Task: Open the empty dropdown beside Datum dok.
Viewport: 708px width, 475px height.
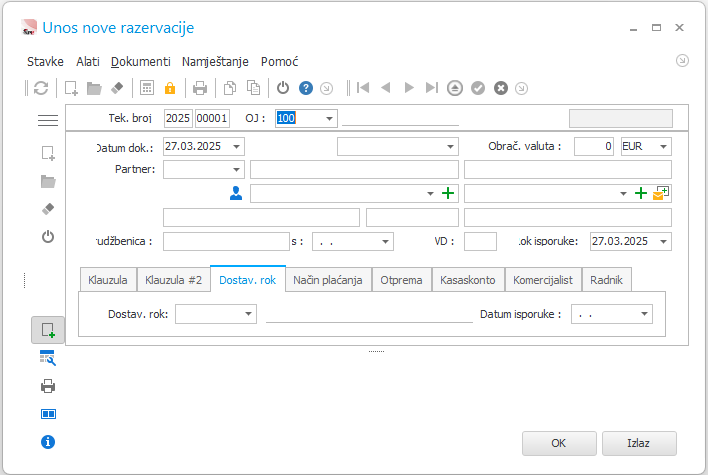Action: pyautogui.click(x=450, y=147)
